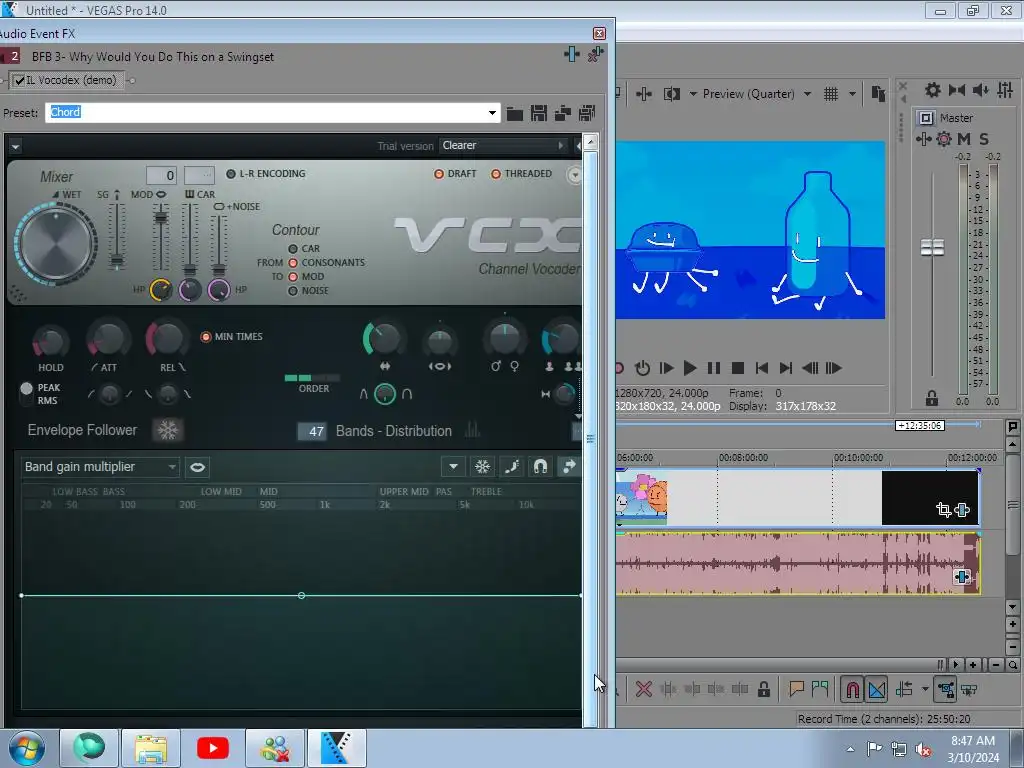Click the red X delete button in timeline toolbar
1024x768 pixels.
point(643,689)
